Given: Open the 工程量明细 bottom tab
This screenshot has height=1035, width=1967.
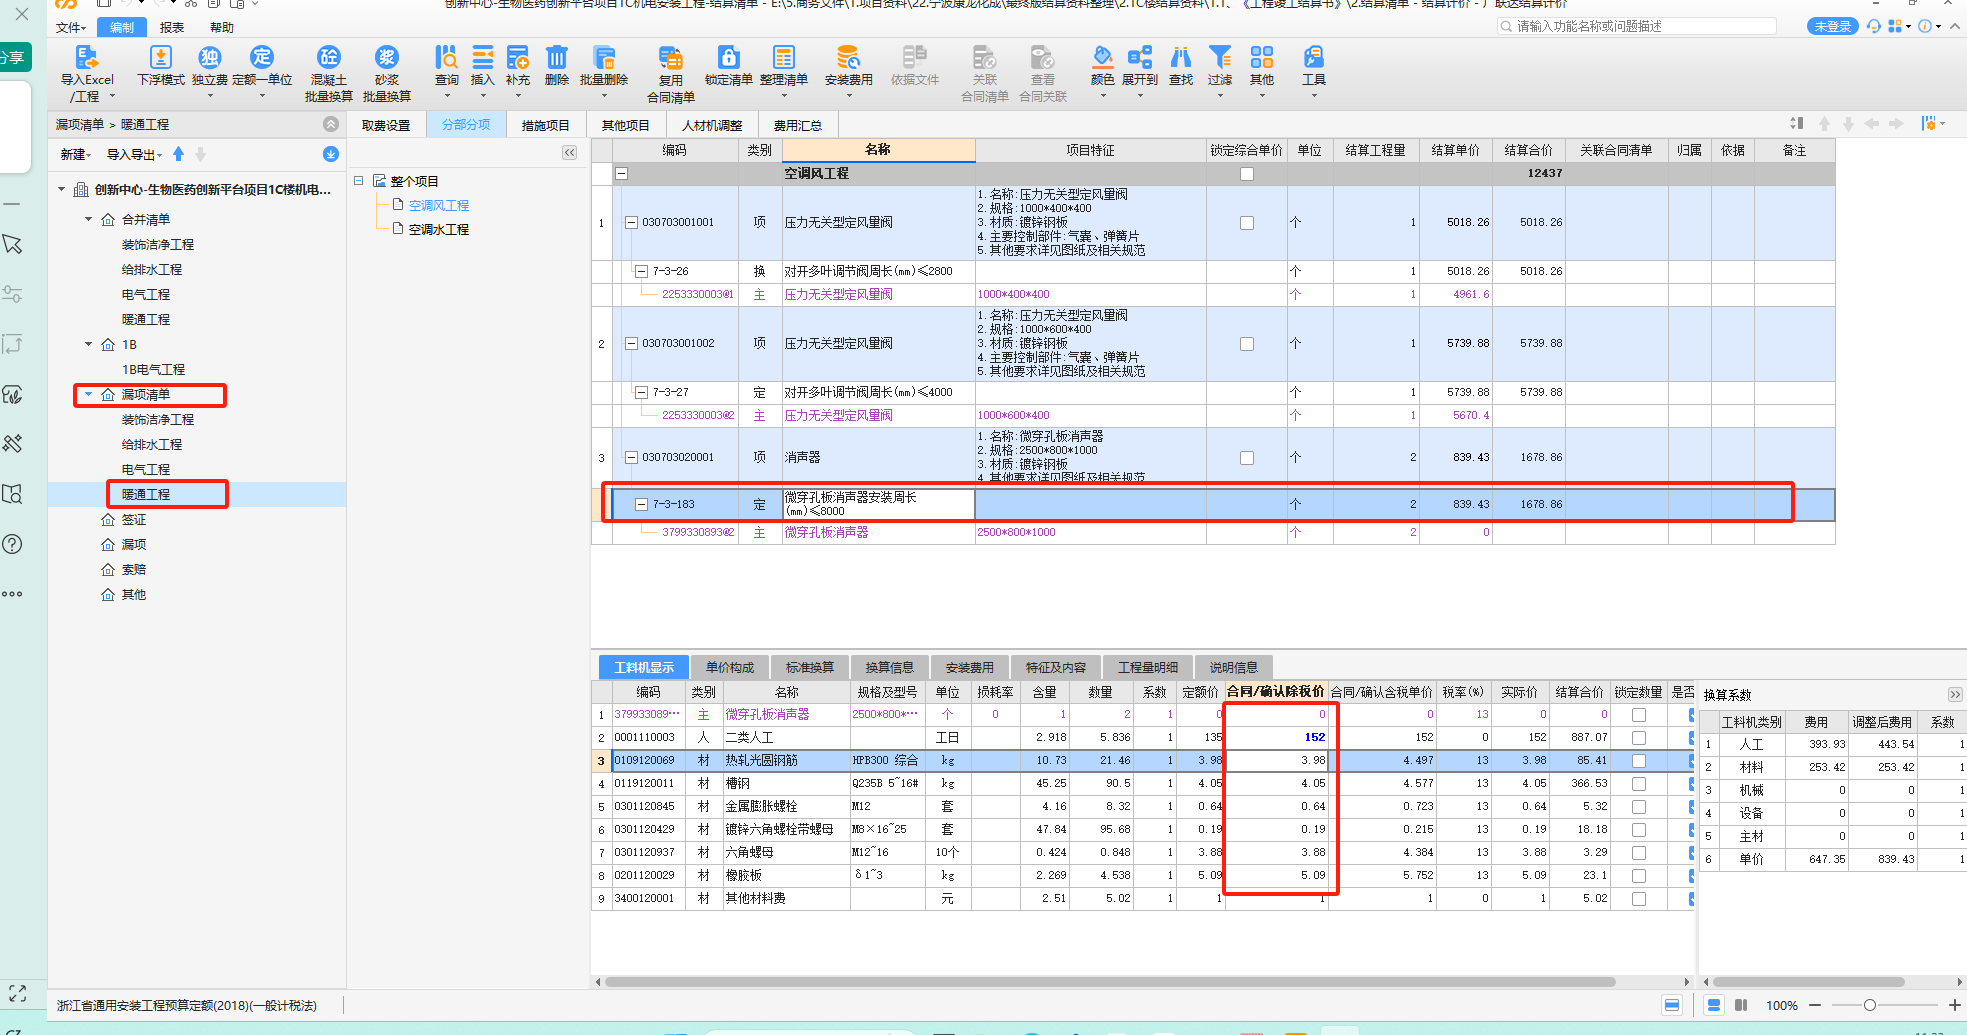Looking at the screenshot, I should (x=1147, y=667).
